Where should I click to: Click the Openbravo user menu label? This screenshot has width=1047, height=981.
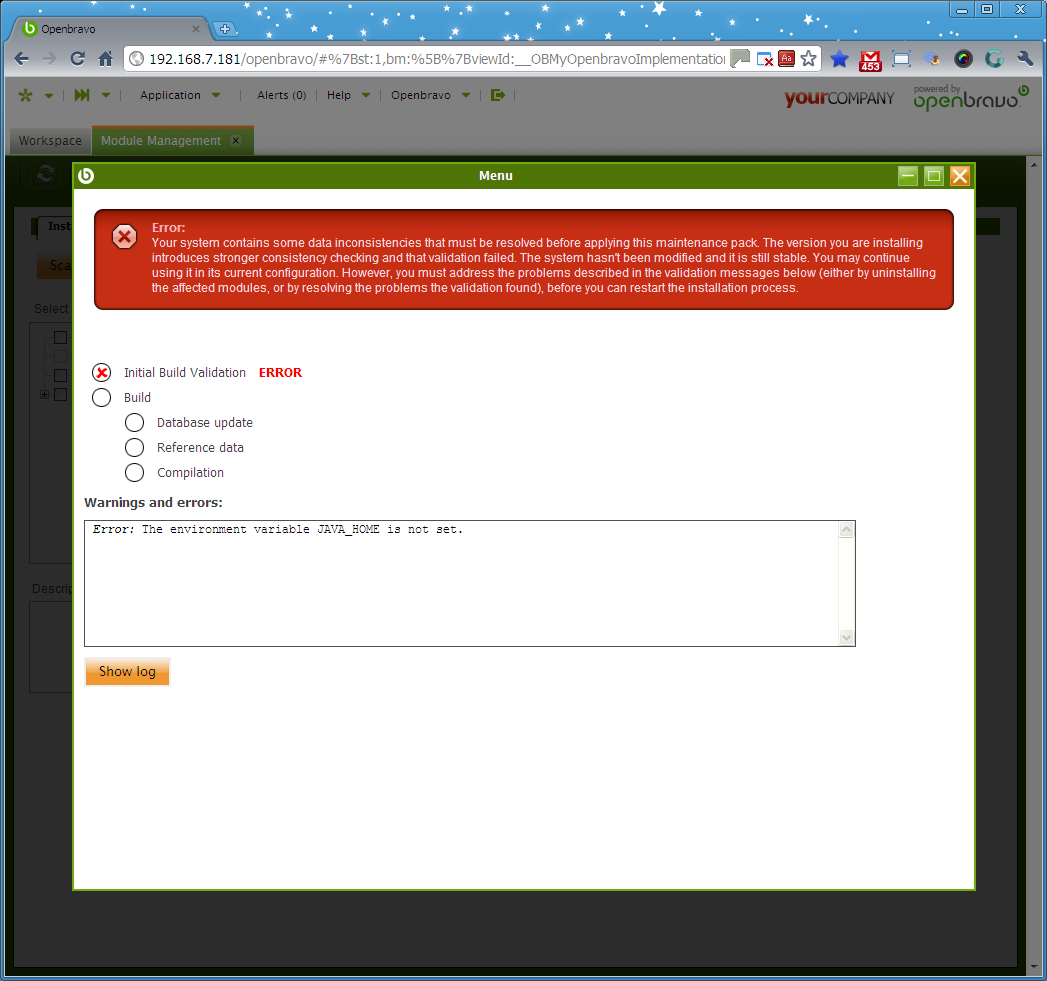click(x=421, y=95)
